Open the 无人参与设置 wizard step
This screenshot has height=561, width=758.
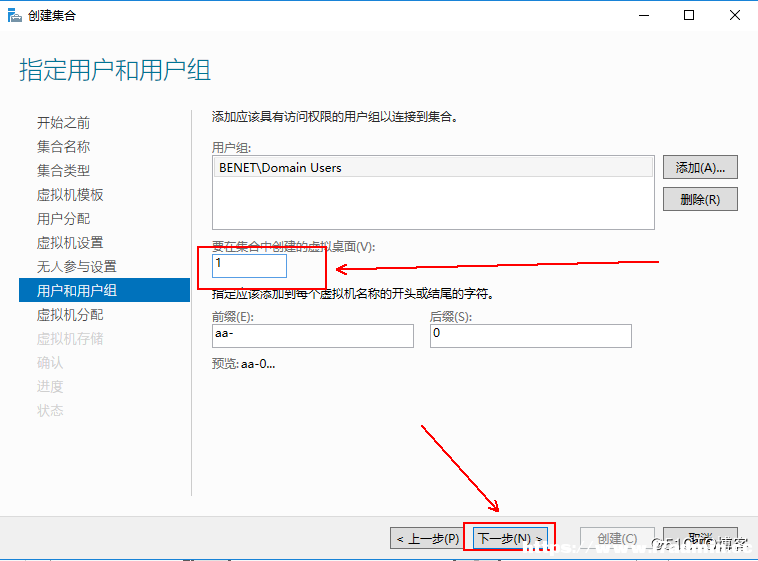click(76, 266)
